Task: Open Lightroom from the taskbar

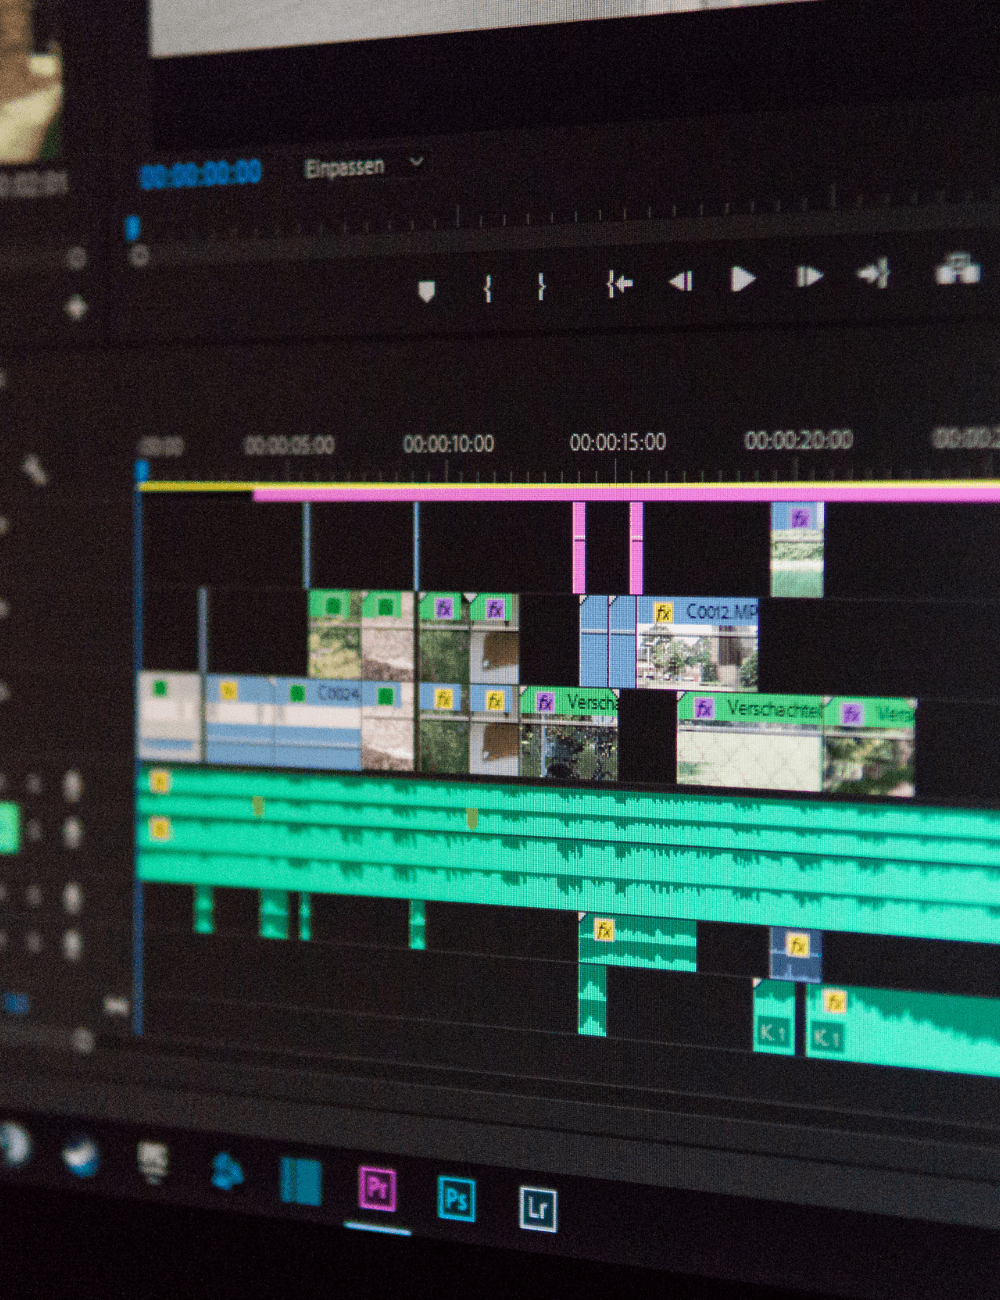Action: [537, 1208]
